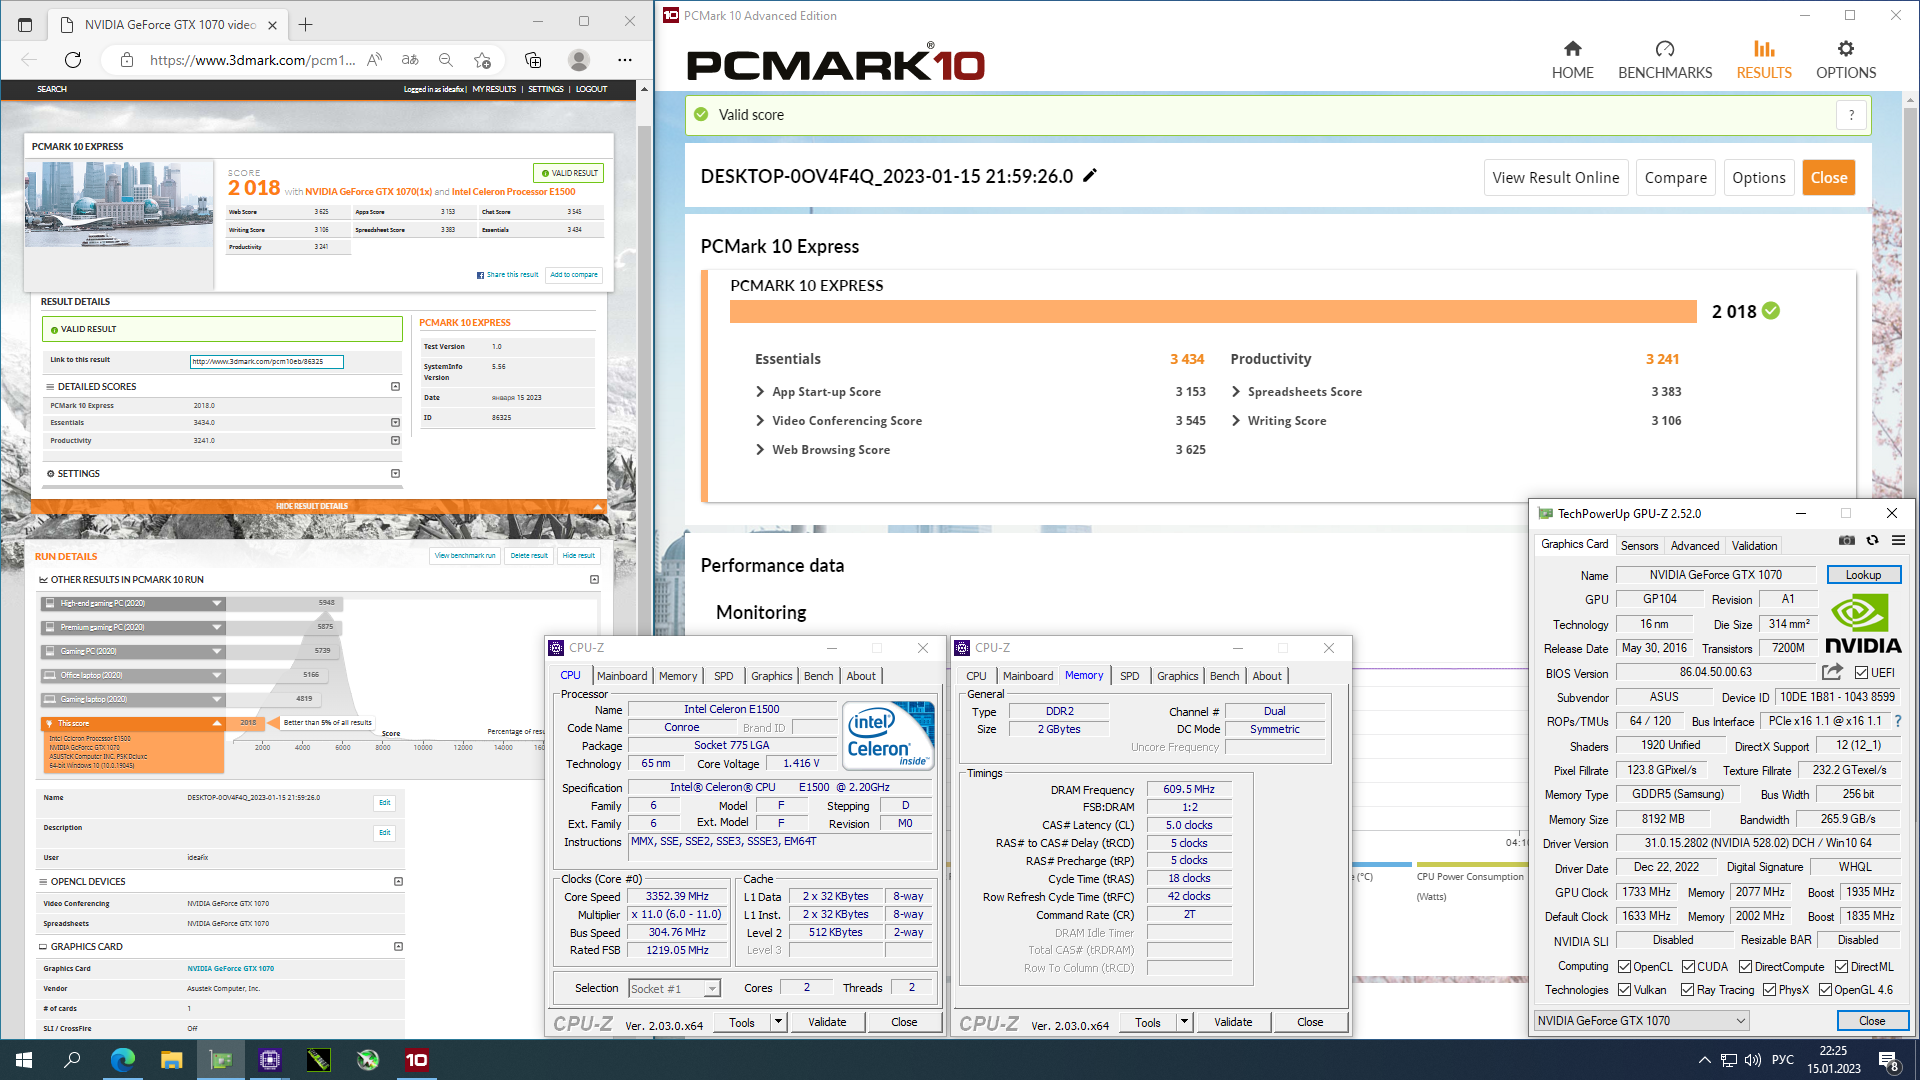Viewport: 1920px width, 1080px height.
Task: Switch to the SPD tab in left CPU-Z
Action: (724, 676)
